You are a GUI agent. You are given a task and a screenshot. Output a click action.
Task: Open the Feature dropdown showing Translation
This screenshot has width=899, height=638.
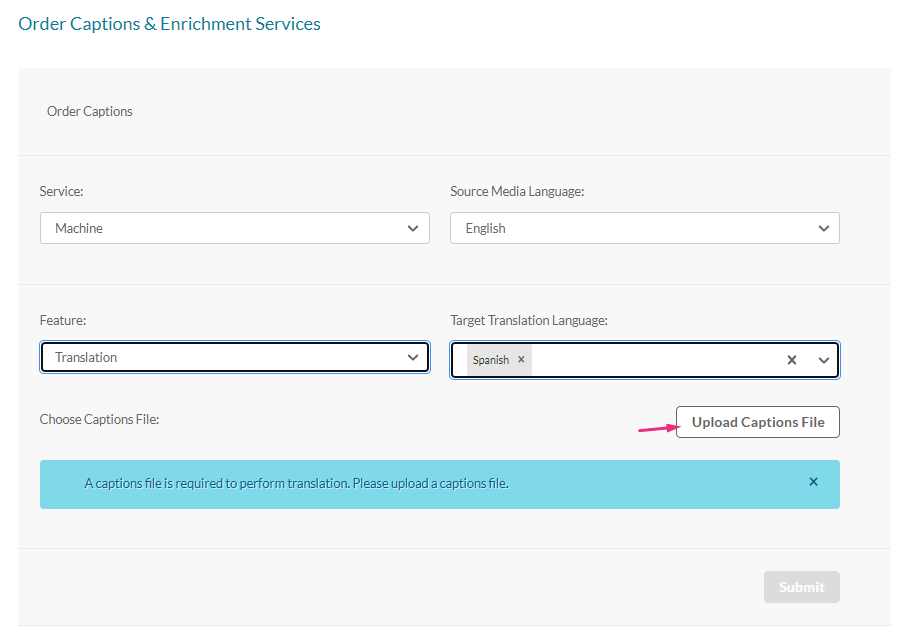coord(225,357)
